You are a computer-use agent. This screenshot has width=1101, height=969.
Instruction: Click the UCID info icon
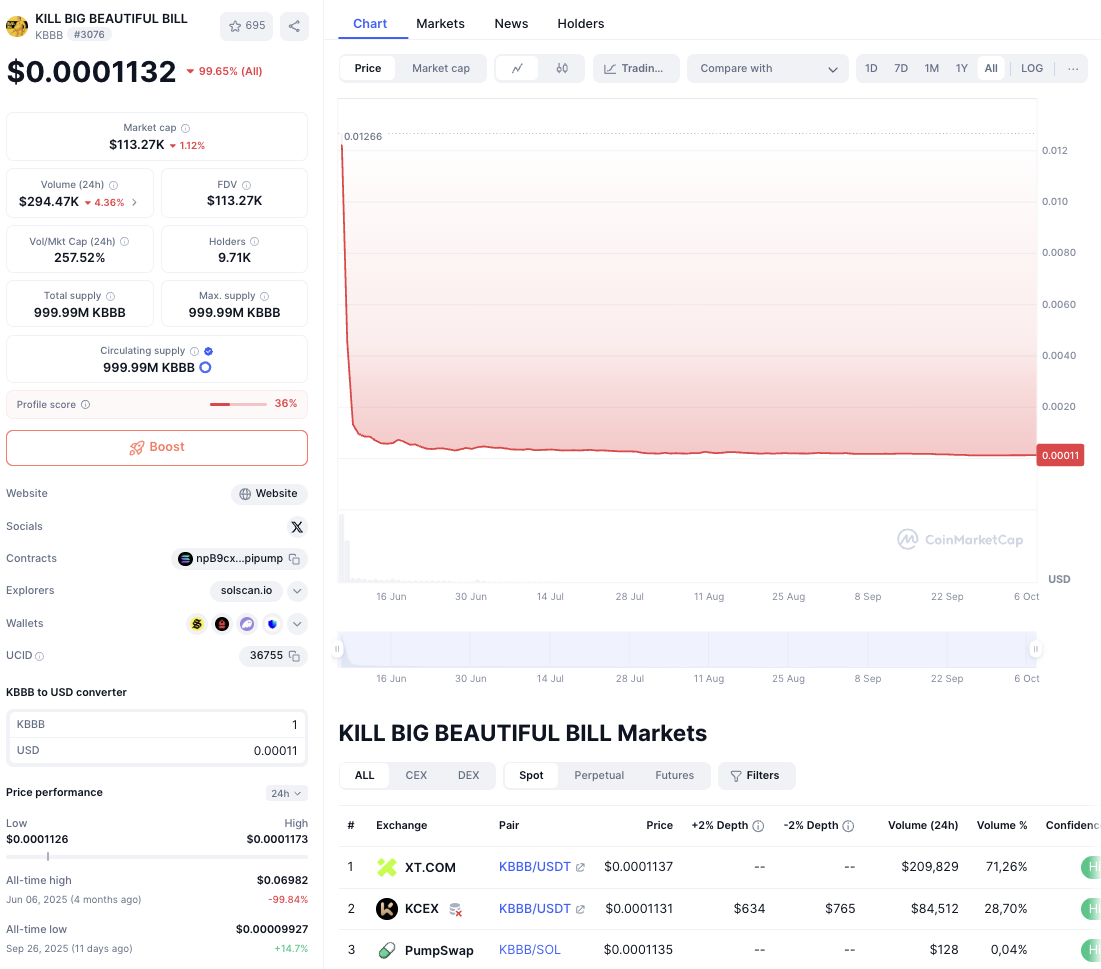tap(39, 657)
